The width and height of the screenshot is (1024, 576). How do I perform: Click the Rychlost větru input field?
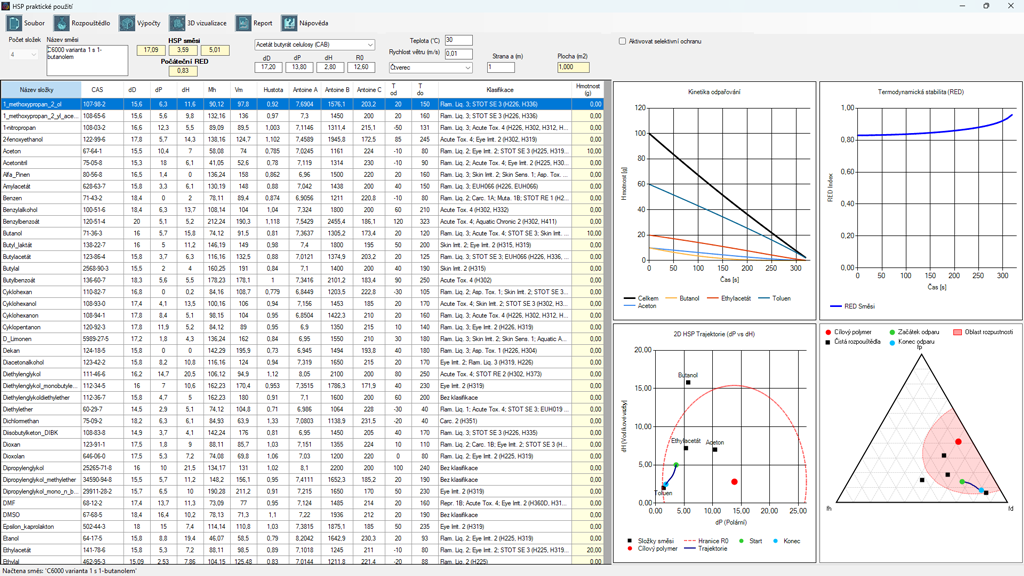(458, 54)
